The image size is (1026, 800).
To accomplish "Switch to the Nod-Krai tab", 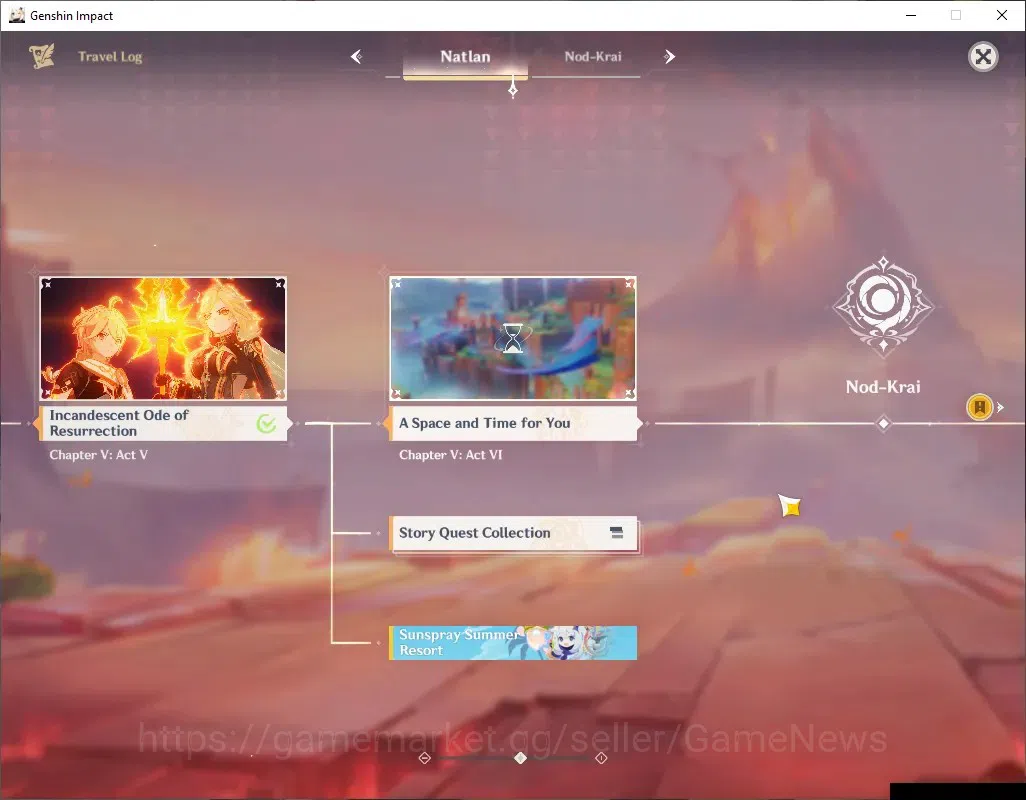I will coord(593,57).
